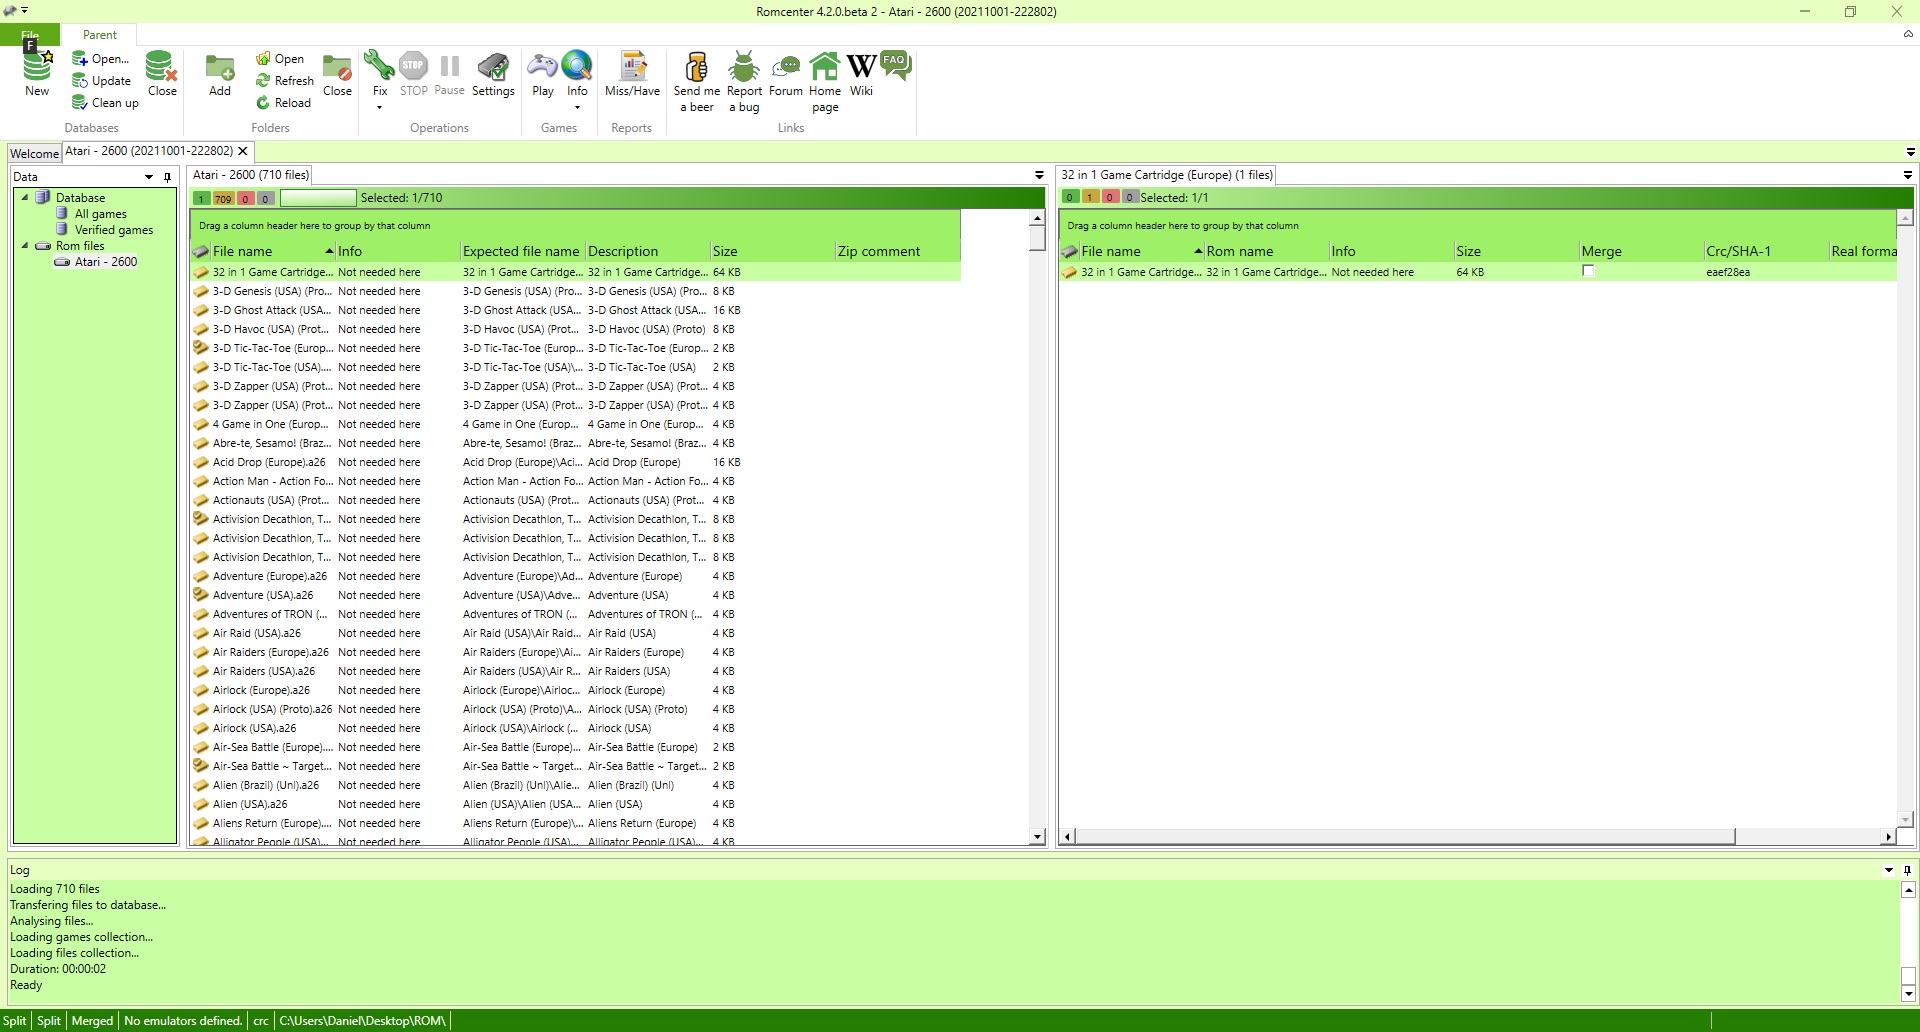Sort files by Size column header
The width and height of the screenshot is (1920, 1032).
pos(772,251)
